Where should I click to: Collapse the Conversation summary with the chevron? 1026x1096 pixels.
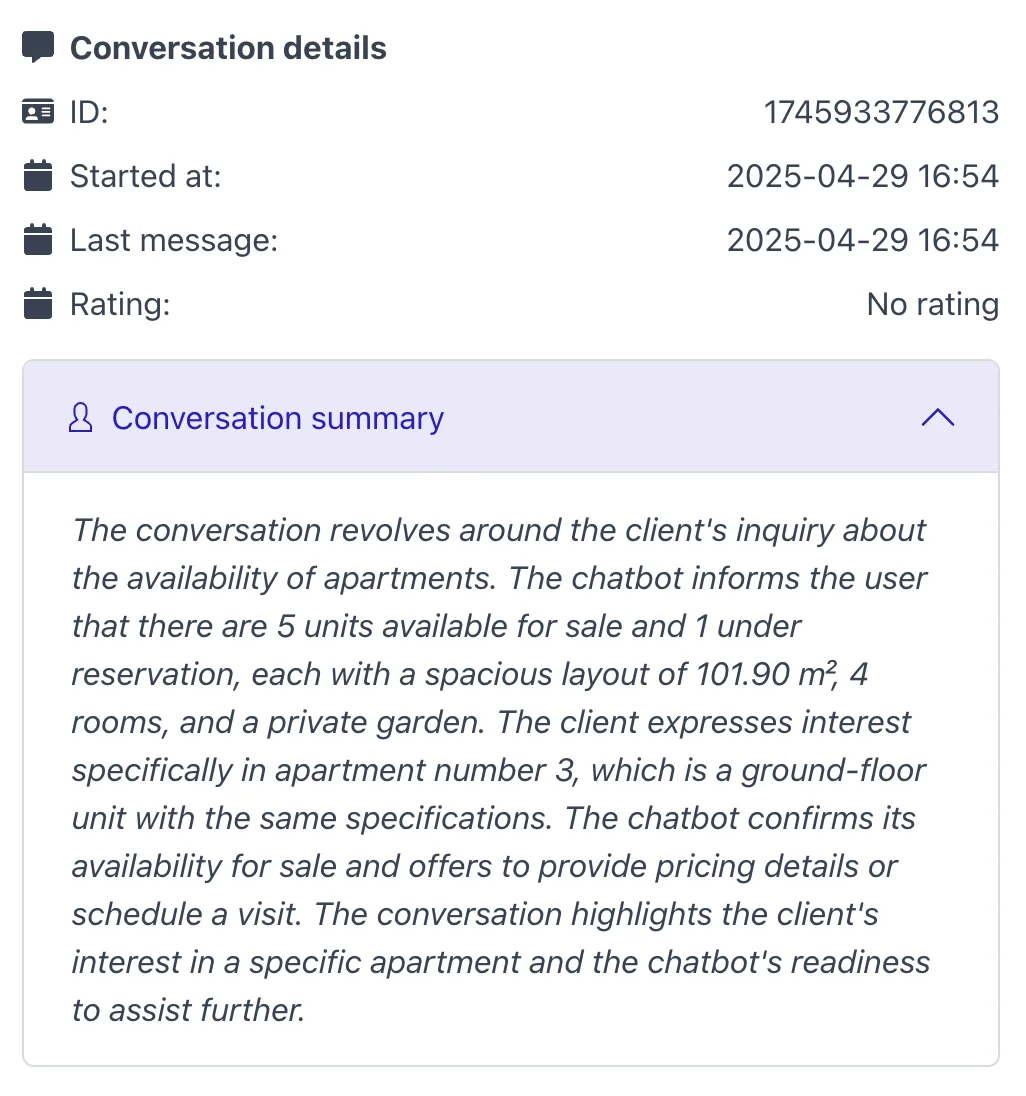[x=937, y=418]
